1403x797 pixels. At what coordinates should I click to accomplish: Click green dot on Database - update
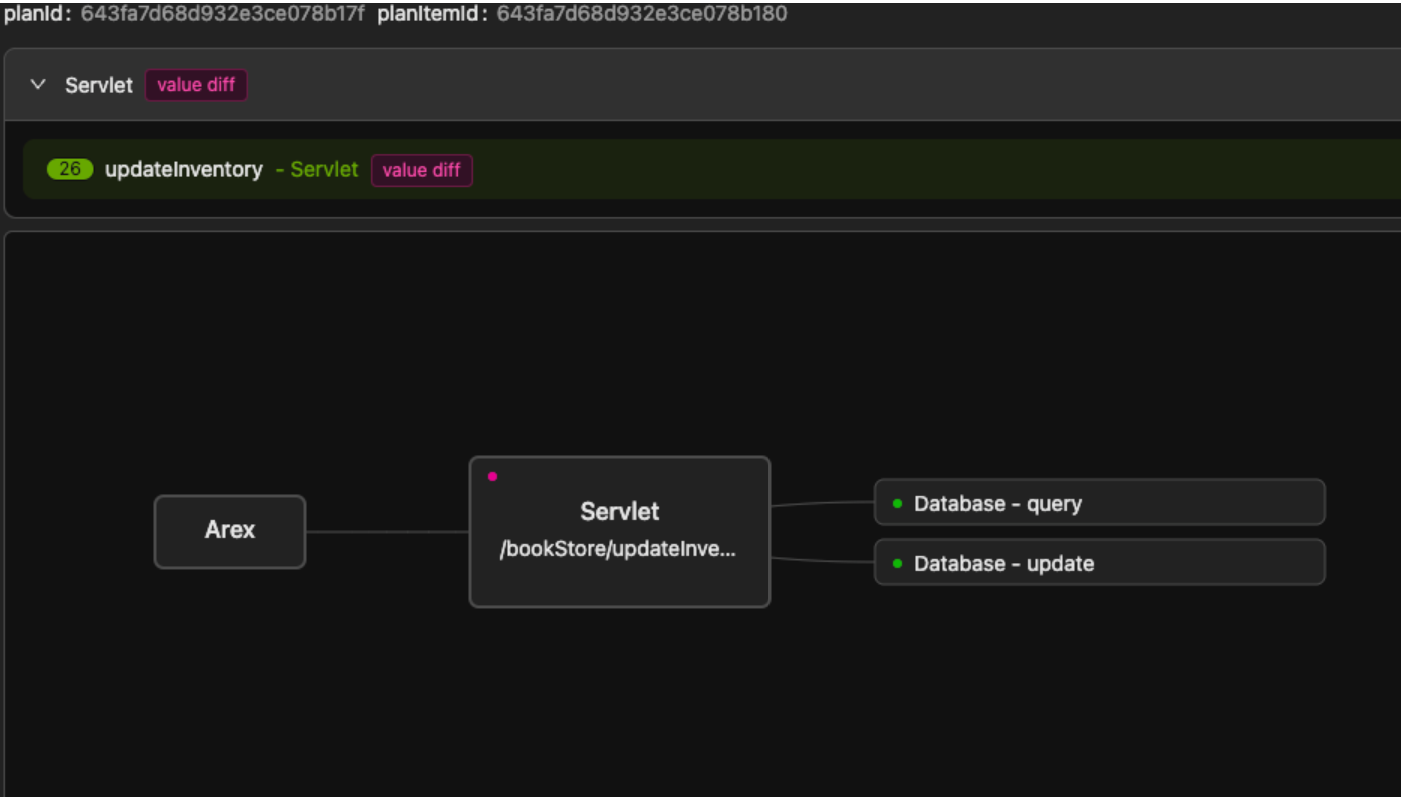[x=897, y=563]
